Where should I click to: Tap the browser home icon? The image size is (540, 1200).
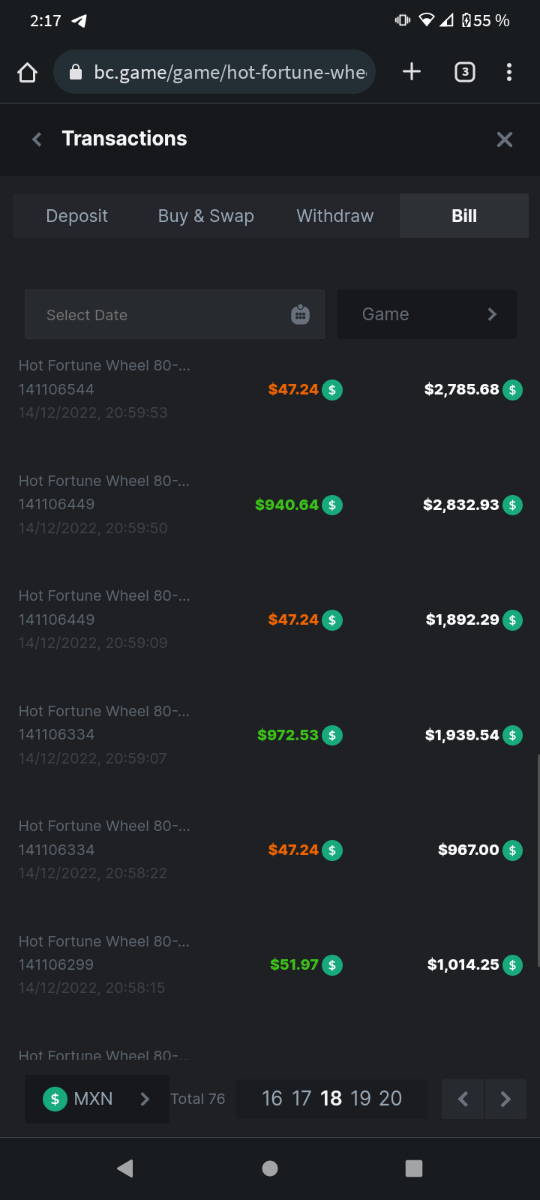[x=27, y=73]
